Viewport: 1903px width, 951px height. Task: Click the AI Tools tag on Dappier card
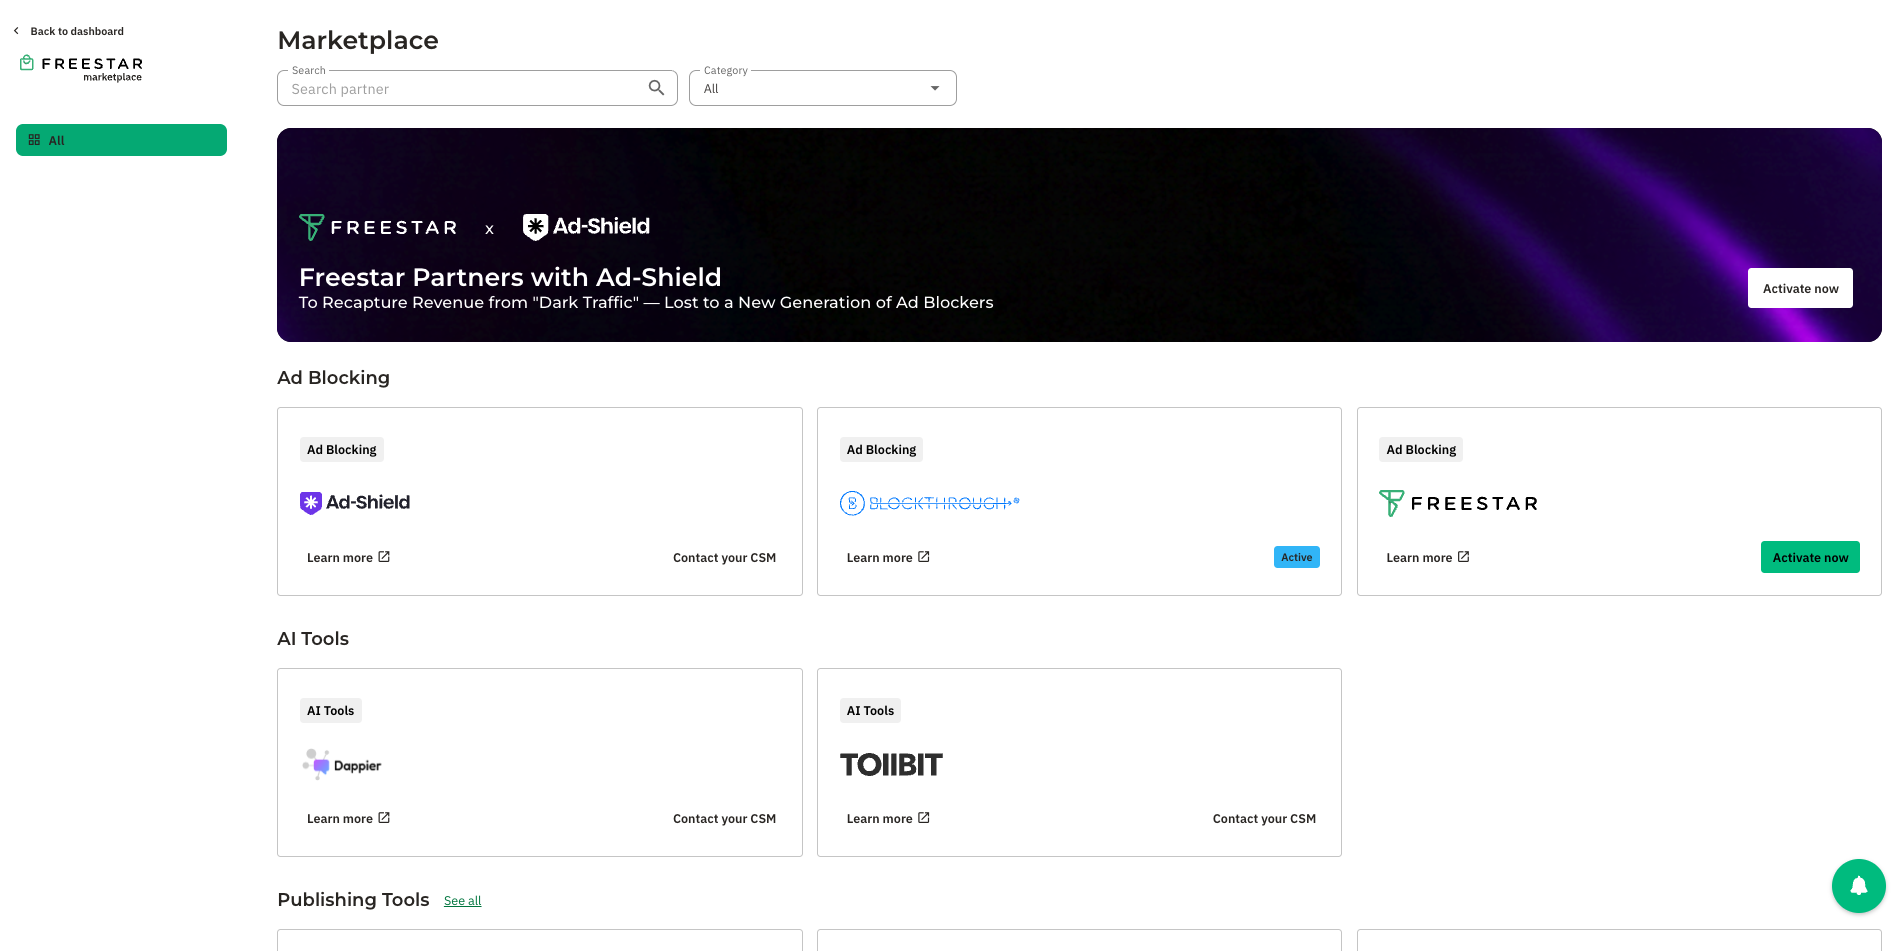331,711
